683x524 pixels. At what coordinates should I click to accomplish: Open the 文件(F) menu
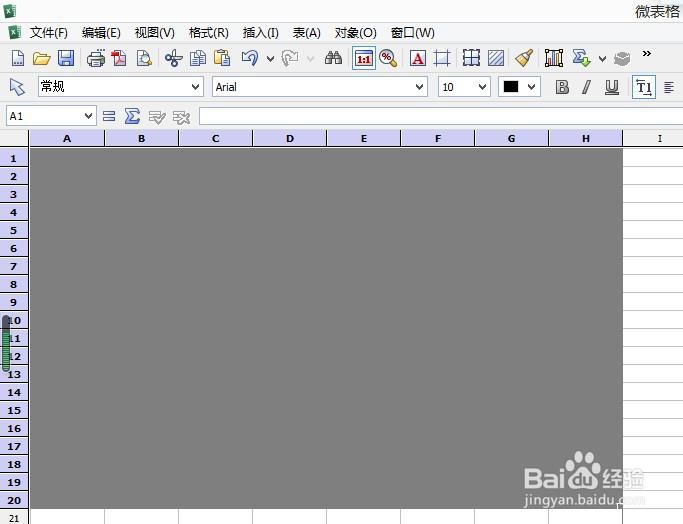point(49,33)
